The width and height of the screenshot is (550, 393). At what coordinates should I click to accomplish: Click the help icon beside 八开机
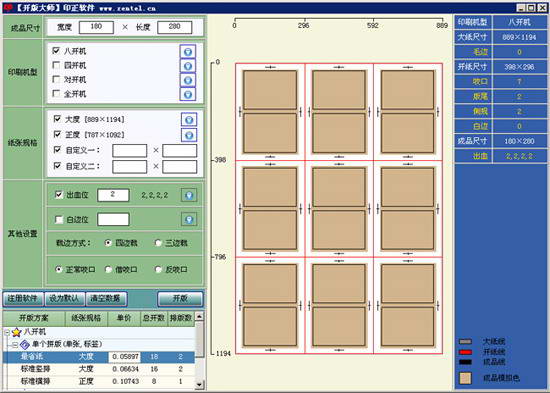188,52
